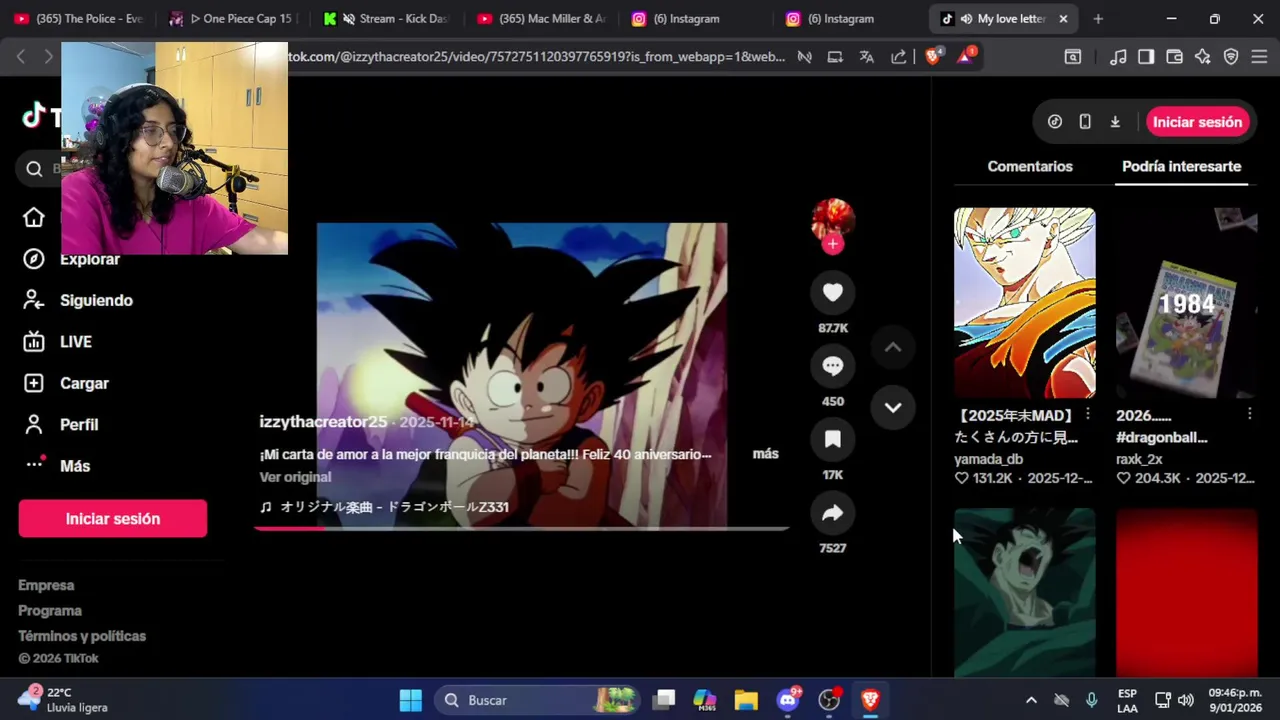1280x720 pixels.
Task: Go to TikTok home via house icon
Action: coord(34,217)
